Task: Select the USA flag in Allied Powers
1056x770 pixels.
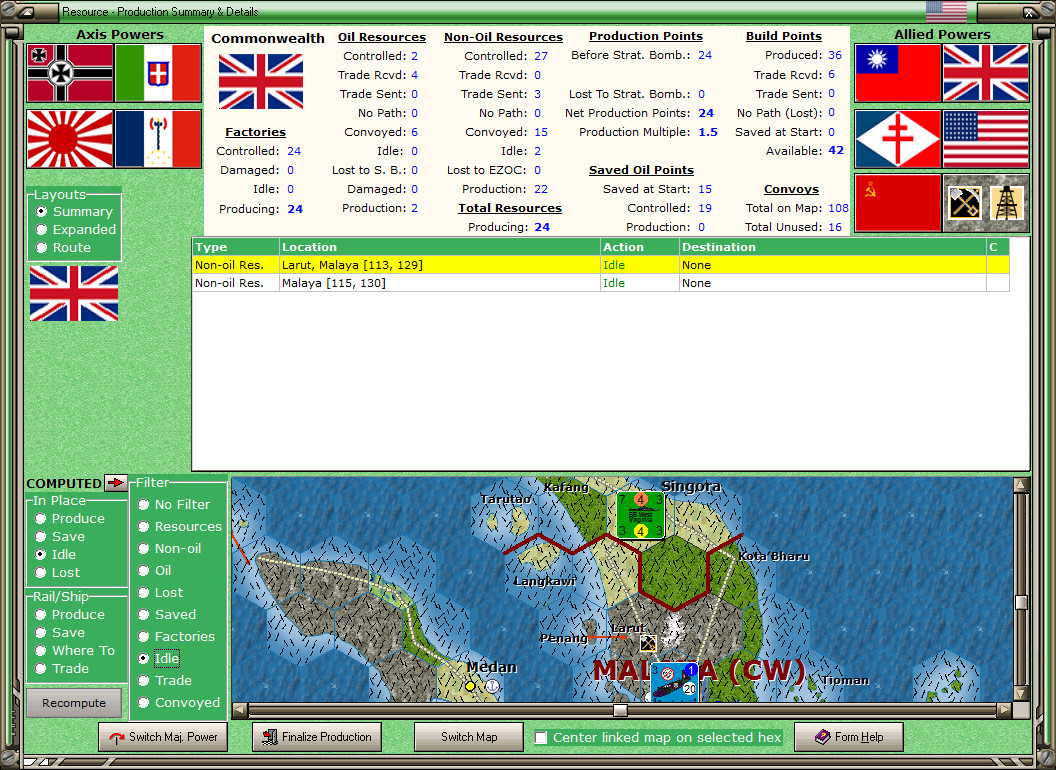Action: pyautogui.click(x=986, y=139)
